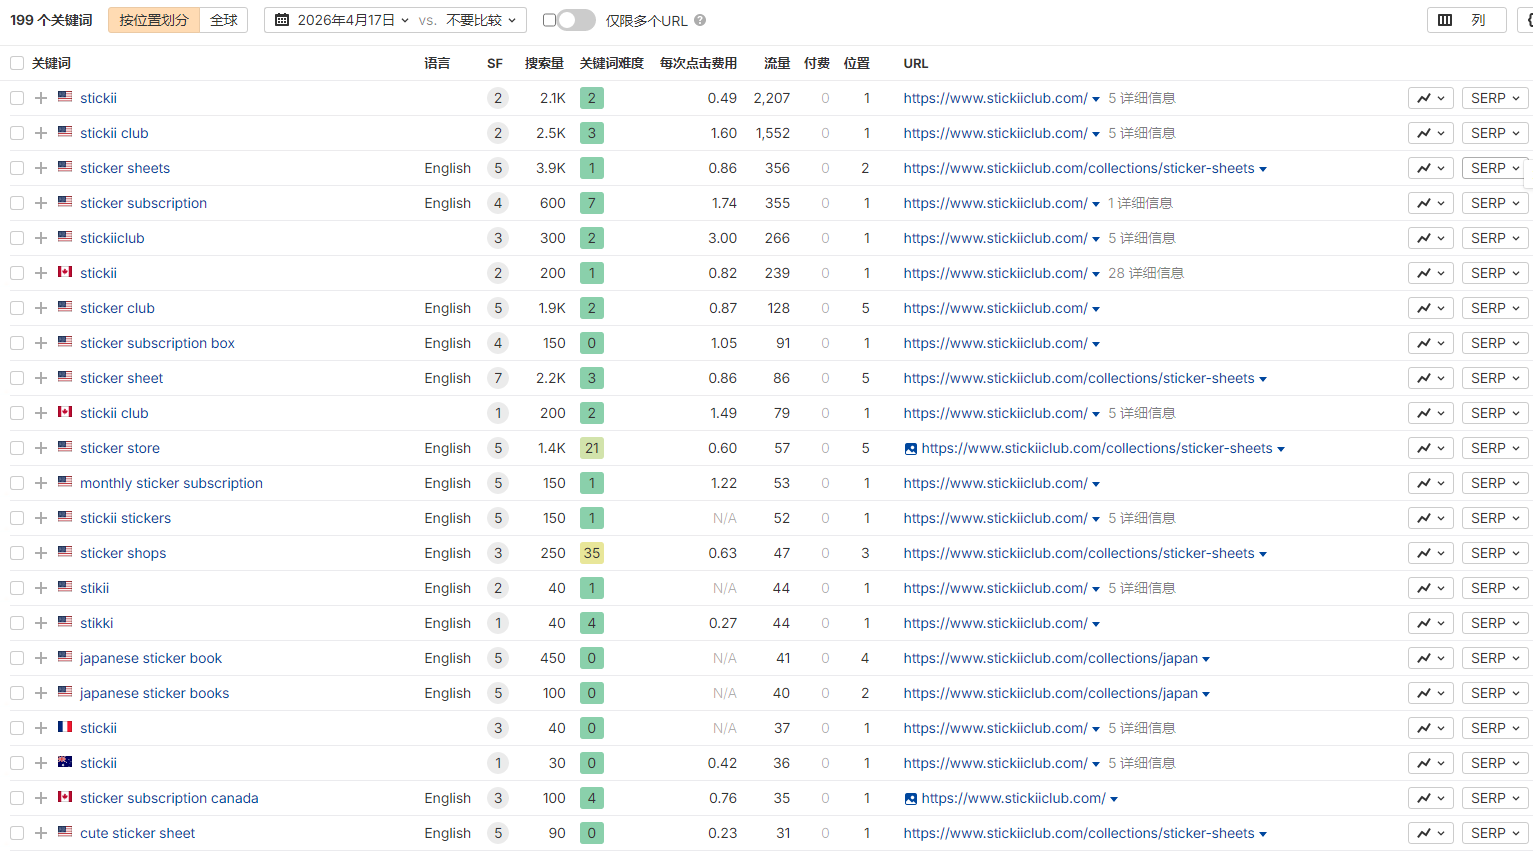Open the 不要比较 comparison dropdown
The image size is (1533, 852).
click(481, 20)
